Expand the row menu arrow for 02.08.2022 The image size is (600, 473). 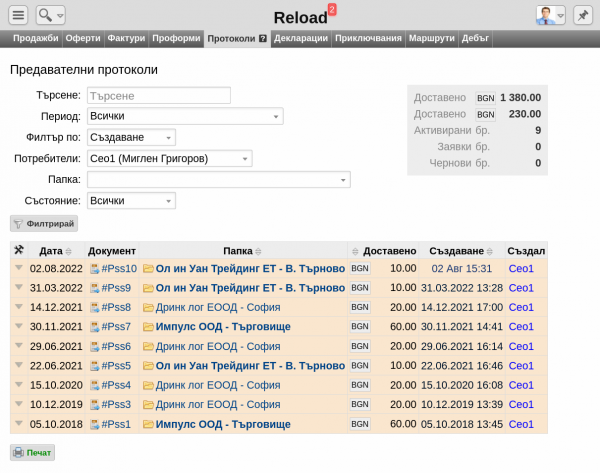[18, 269]
